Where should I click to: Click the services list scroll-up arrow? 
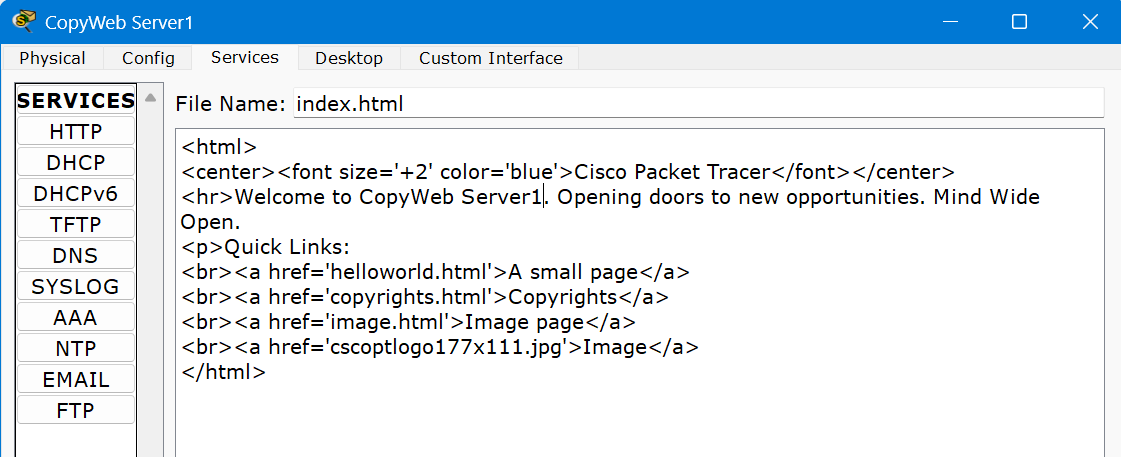150,98
